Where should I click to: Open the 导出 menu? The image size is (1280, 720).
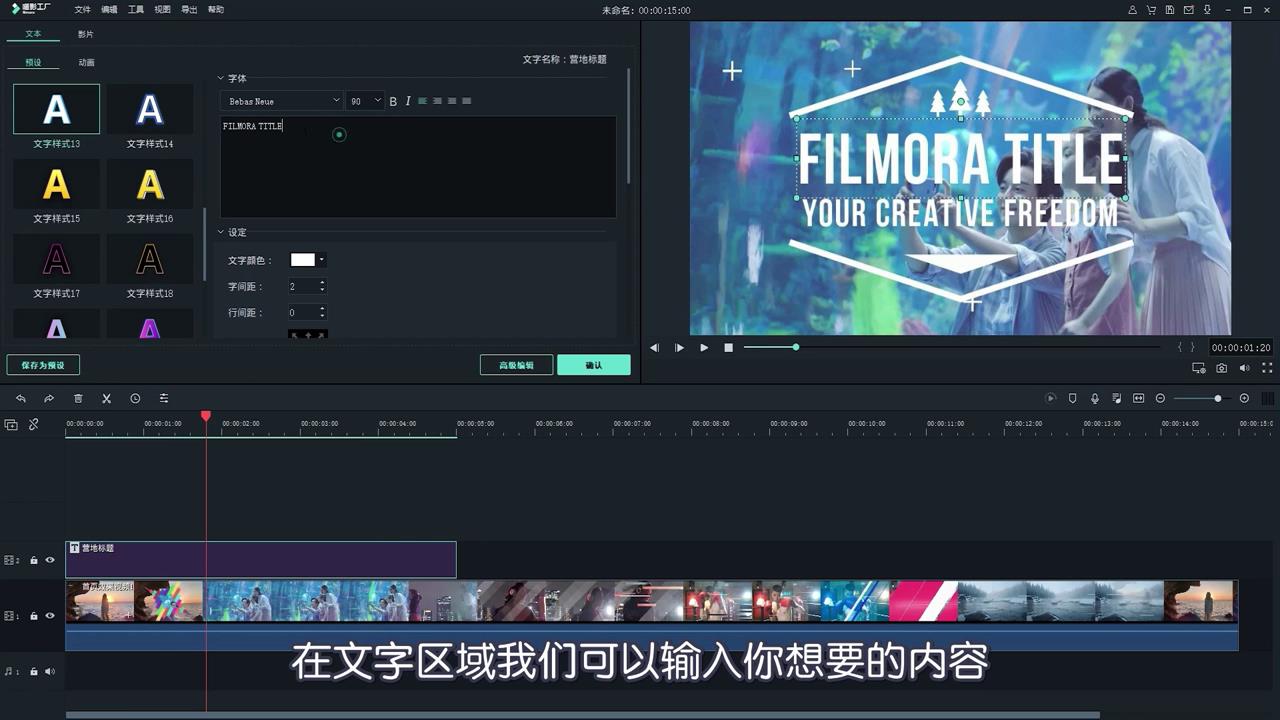(x=189, y=10)
